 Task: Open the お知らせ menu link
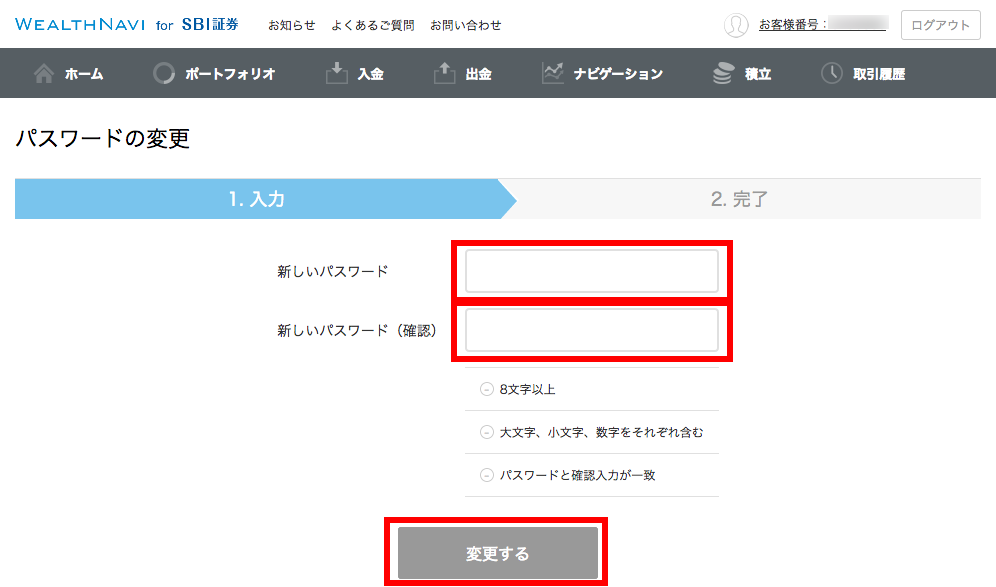tap(291, 25)
